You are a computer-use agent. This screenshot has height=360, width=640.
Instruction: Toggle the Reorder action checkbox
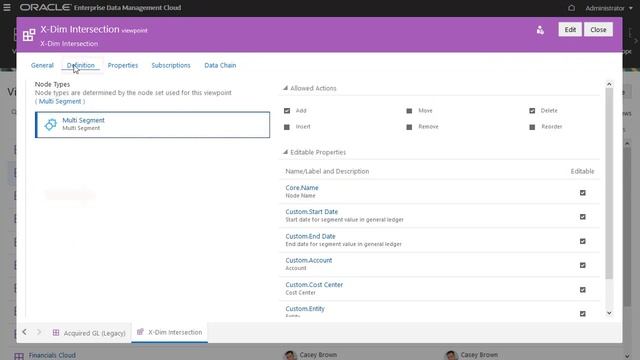(532, 127)
